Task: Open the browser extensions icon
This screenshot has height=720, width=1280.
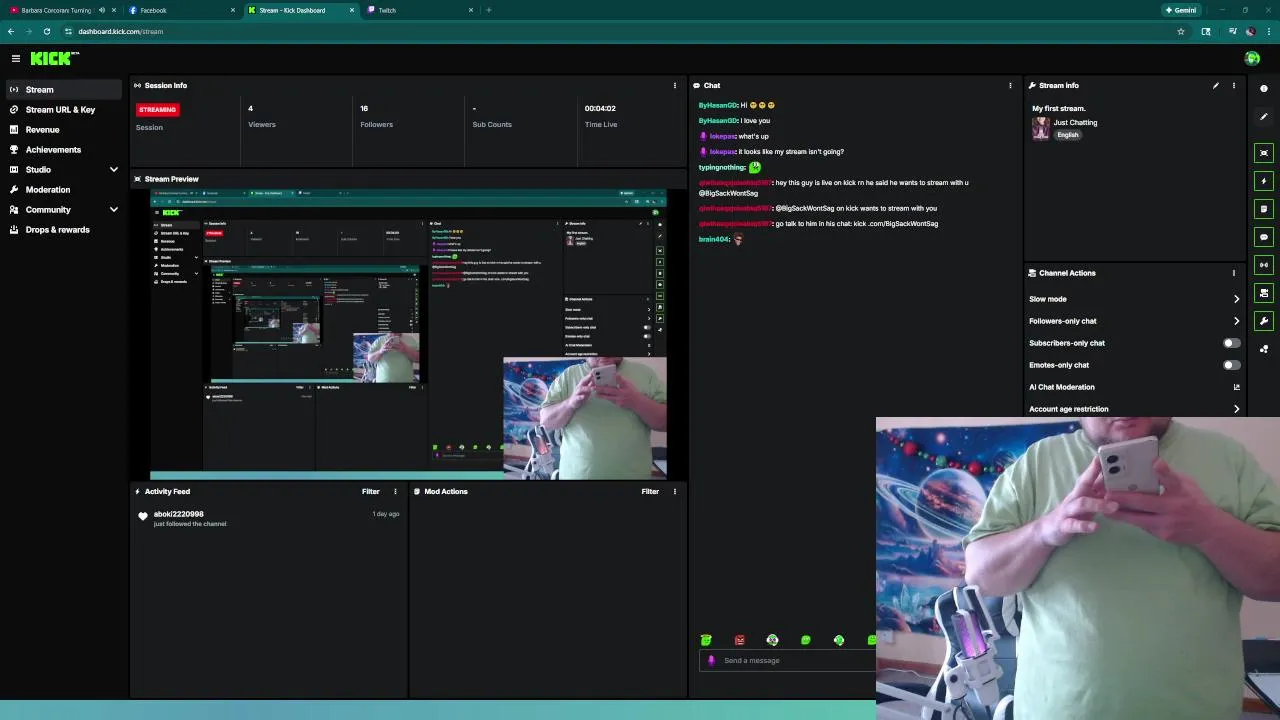Action: tap(1206, 31)
